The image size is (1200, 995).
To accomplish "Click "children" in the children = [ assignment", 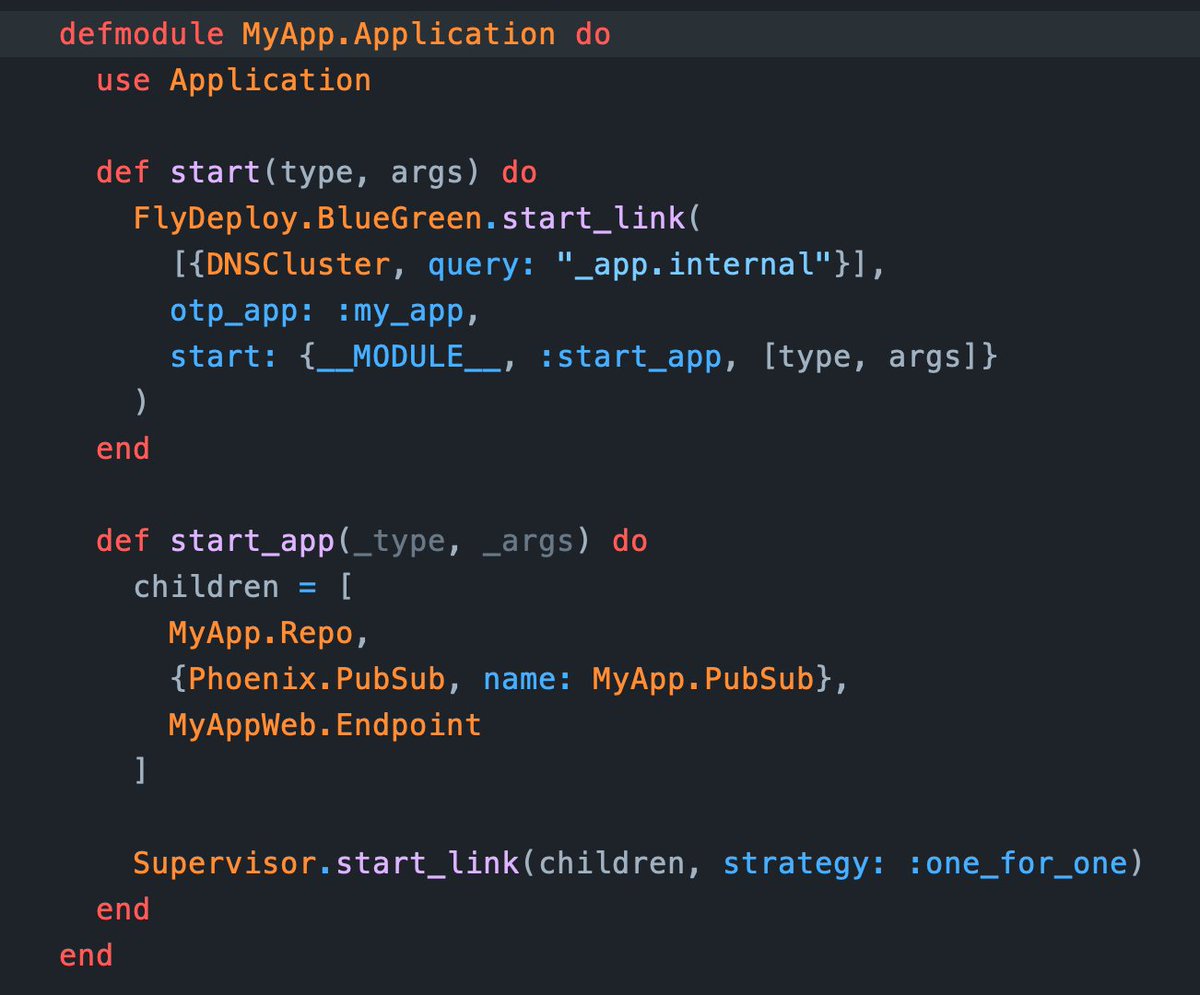I will point(206,586).
